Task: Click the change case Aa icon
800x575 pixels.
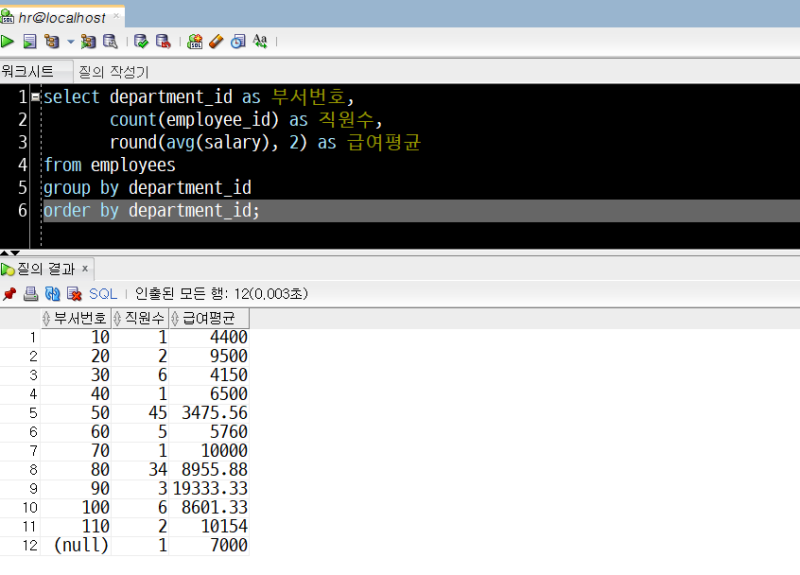Action: point(260,41)
